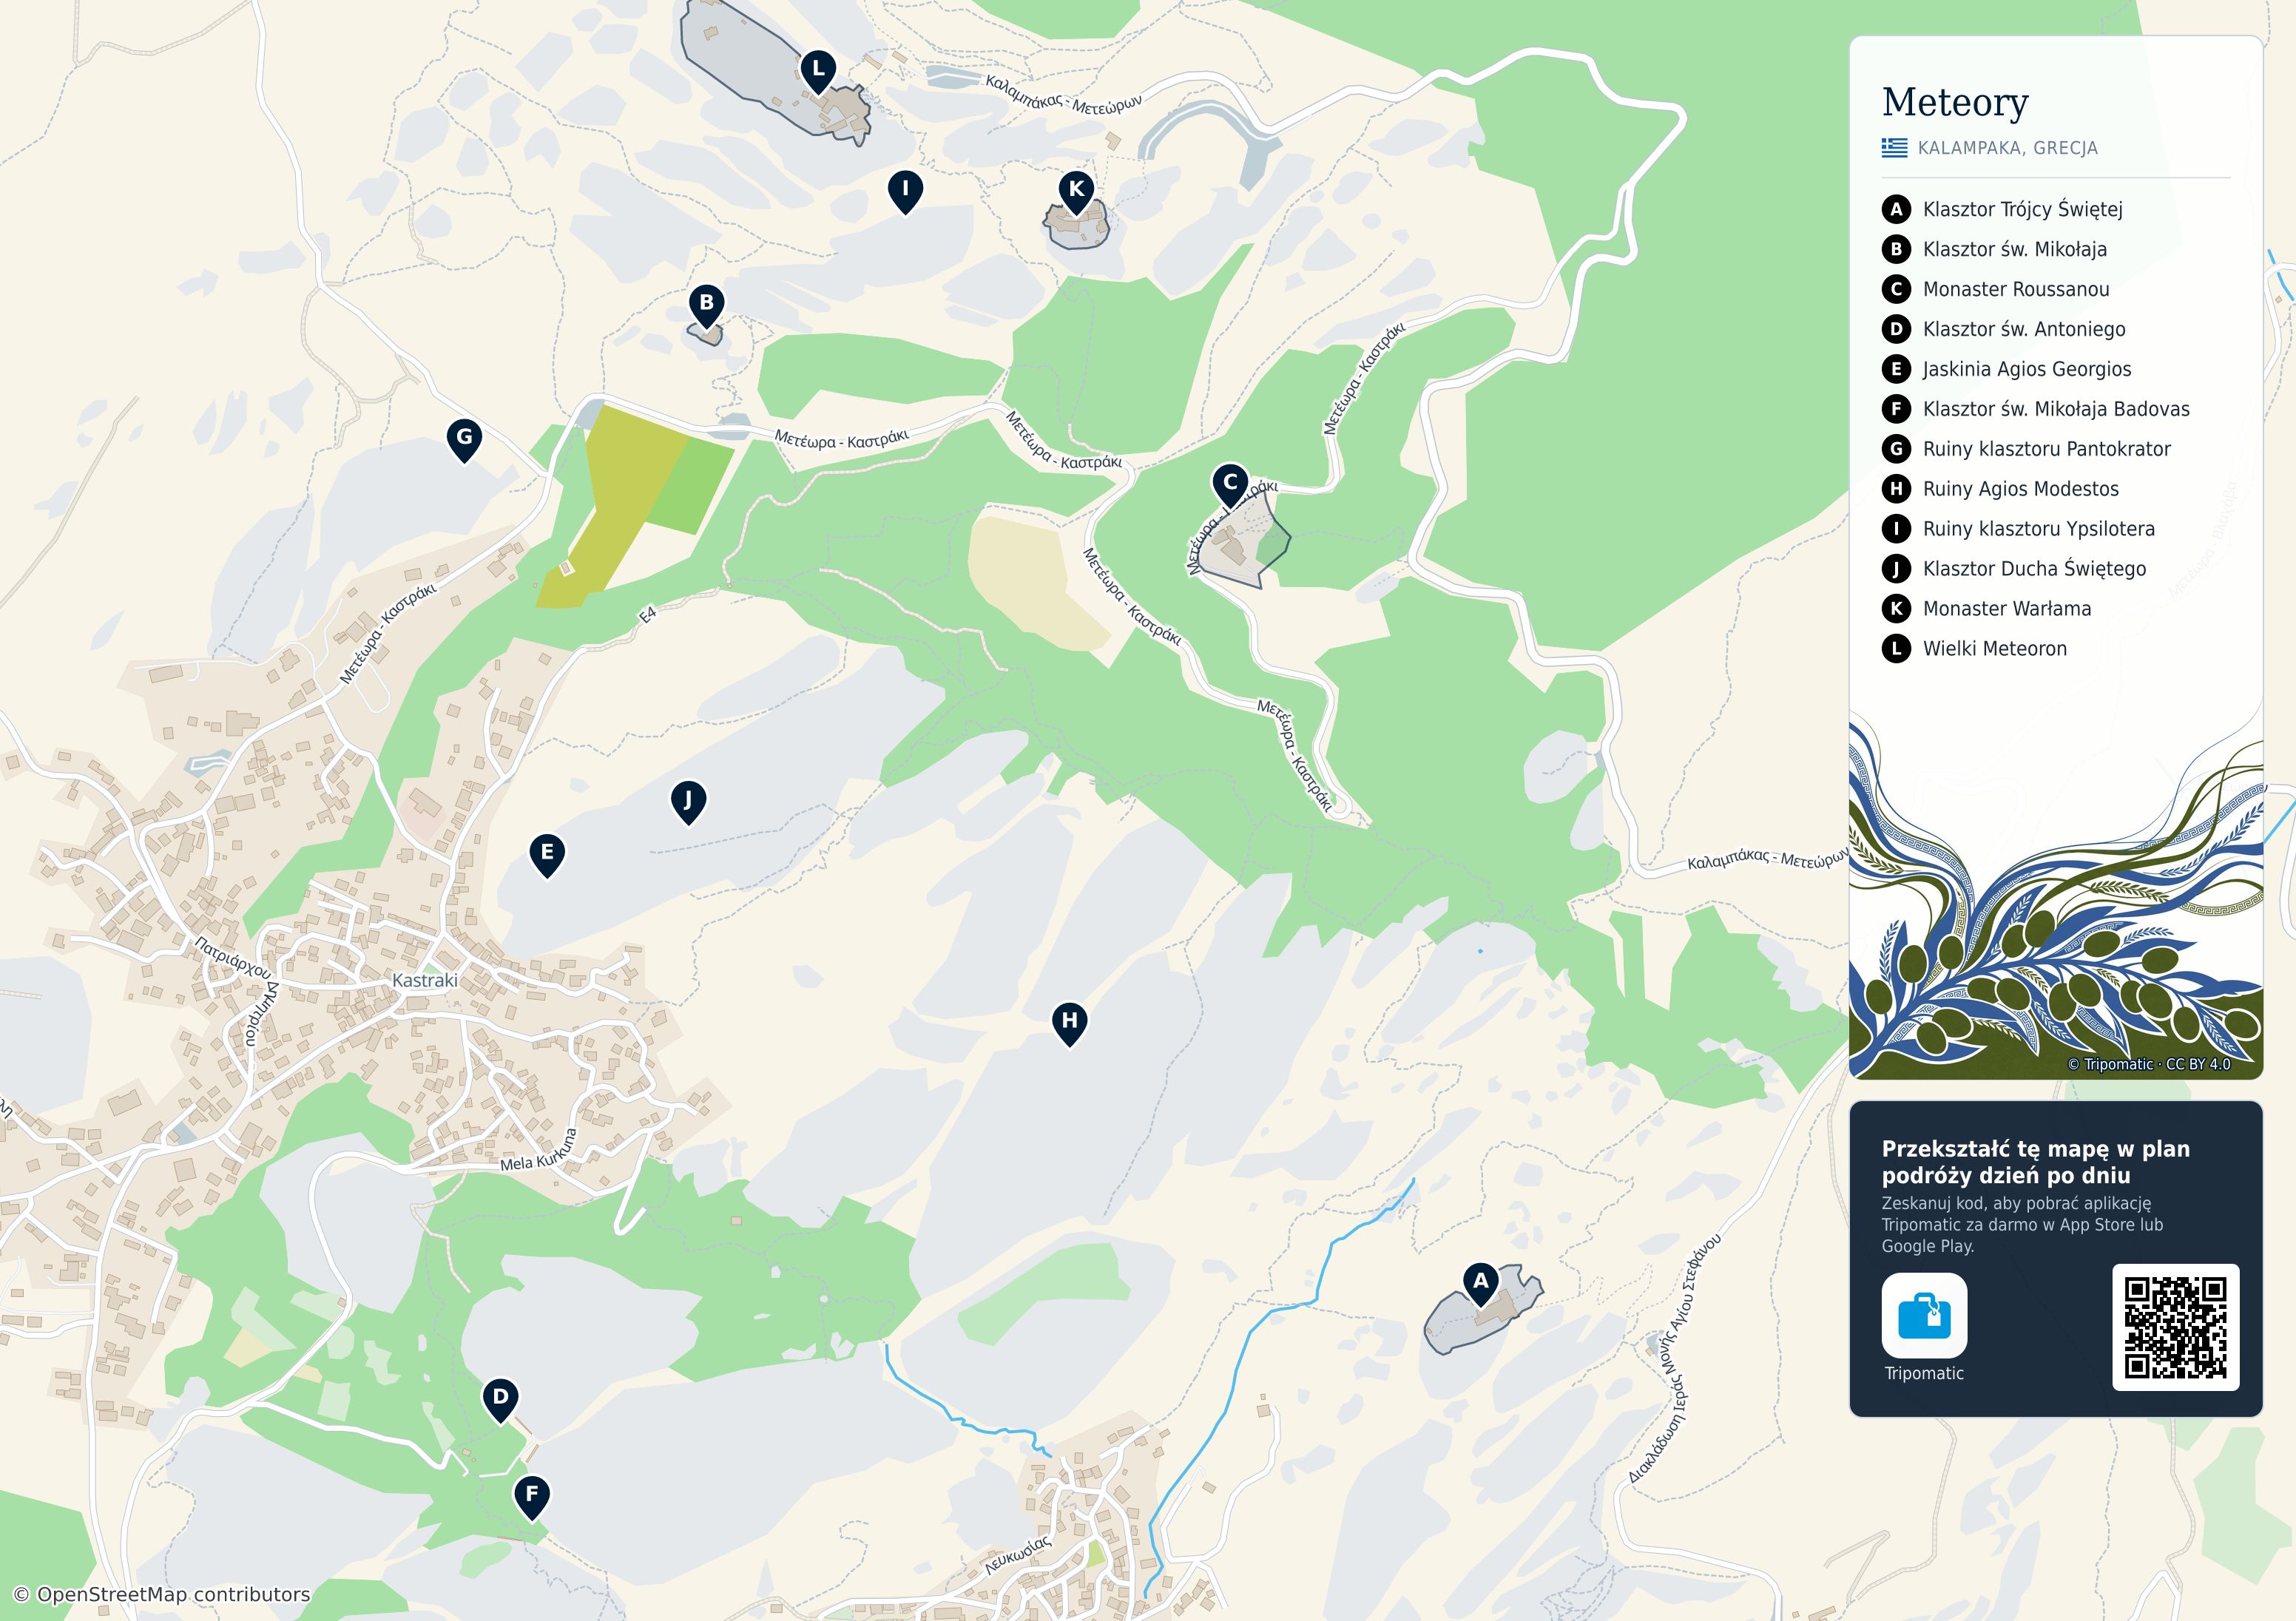Select map pin H for Agios Modestos

tap(1070, 1023)
